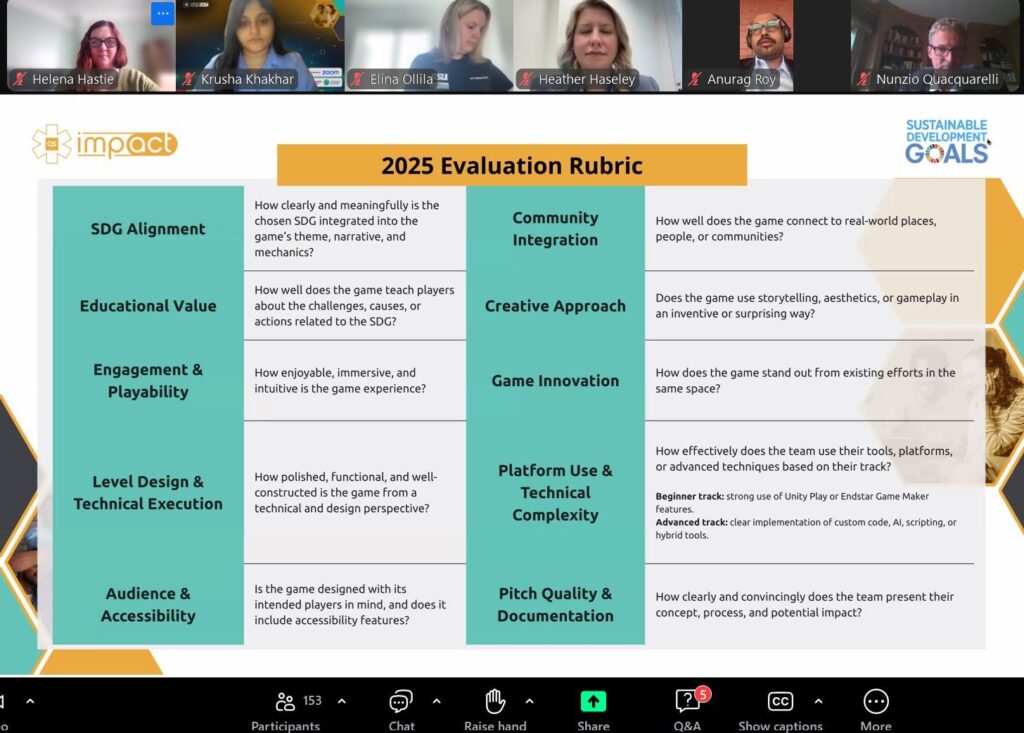Screen dimensions: 1024x733
Task: Click muted mic icon beside Krusha Khakhar
Action: pos(188,79)
